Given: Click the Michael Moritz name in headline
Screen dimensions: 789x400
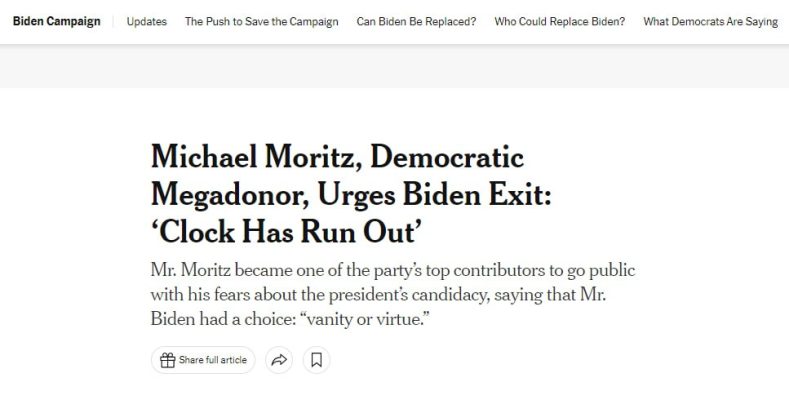Looking at the screenshot, I should coord(252,156).
